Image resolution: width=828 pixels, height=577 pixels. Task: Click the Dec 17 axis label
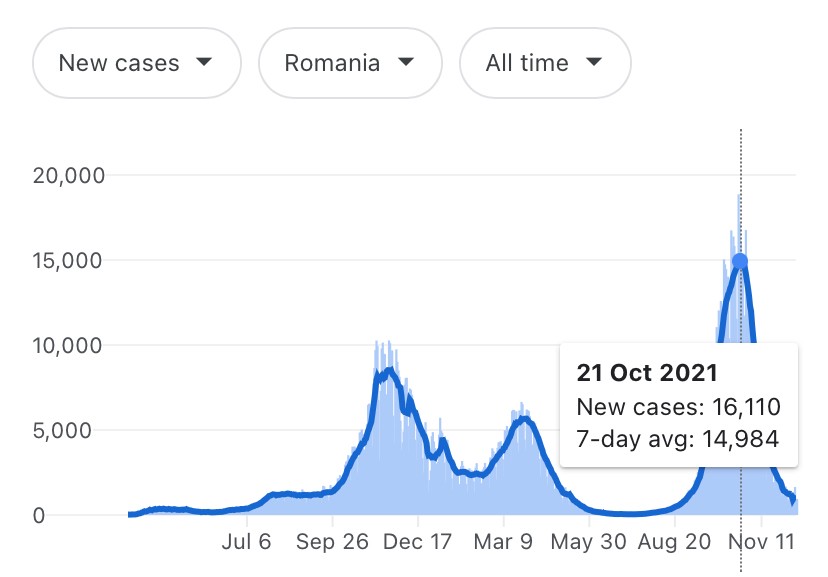(417, 542)
